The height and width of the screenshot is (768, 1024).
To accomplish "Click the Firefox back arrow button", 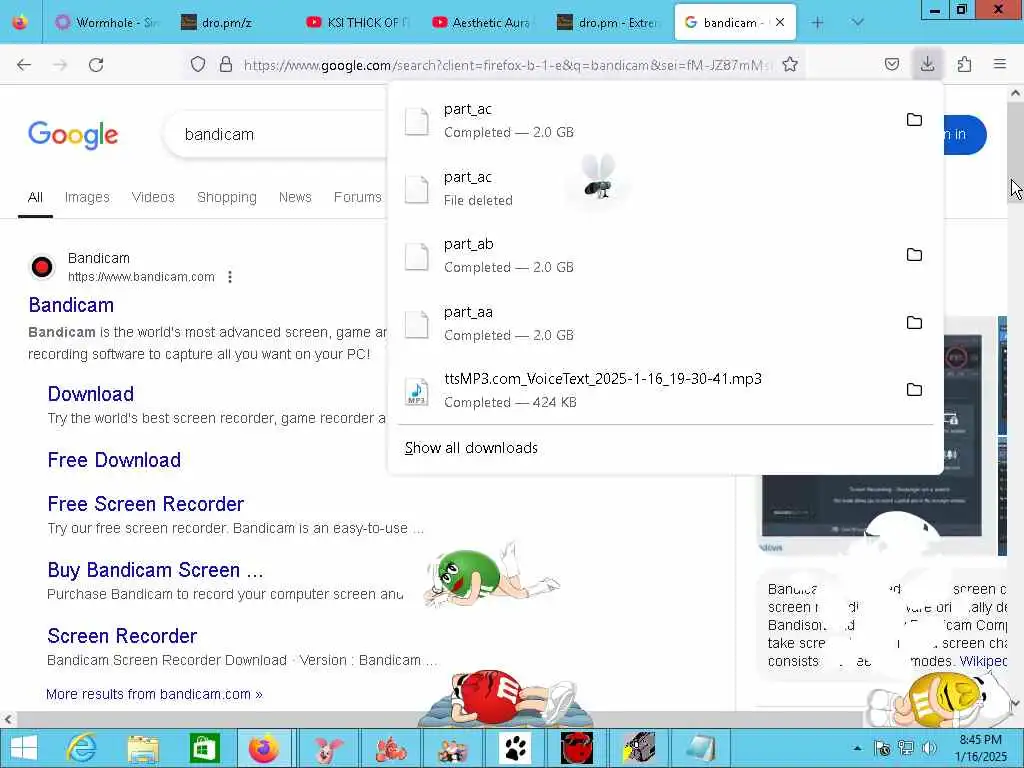I will pyautogui.click(x=24, y=65).
